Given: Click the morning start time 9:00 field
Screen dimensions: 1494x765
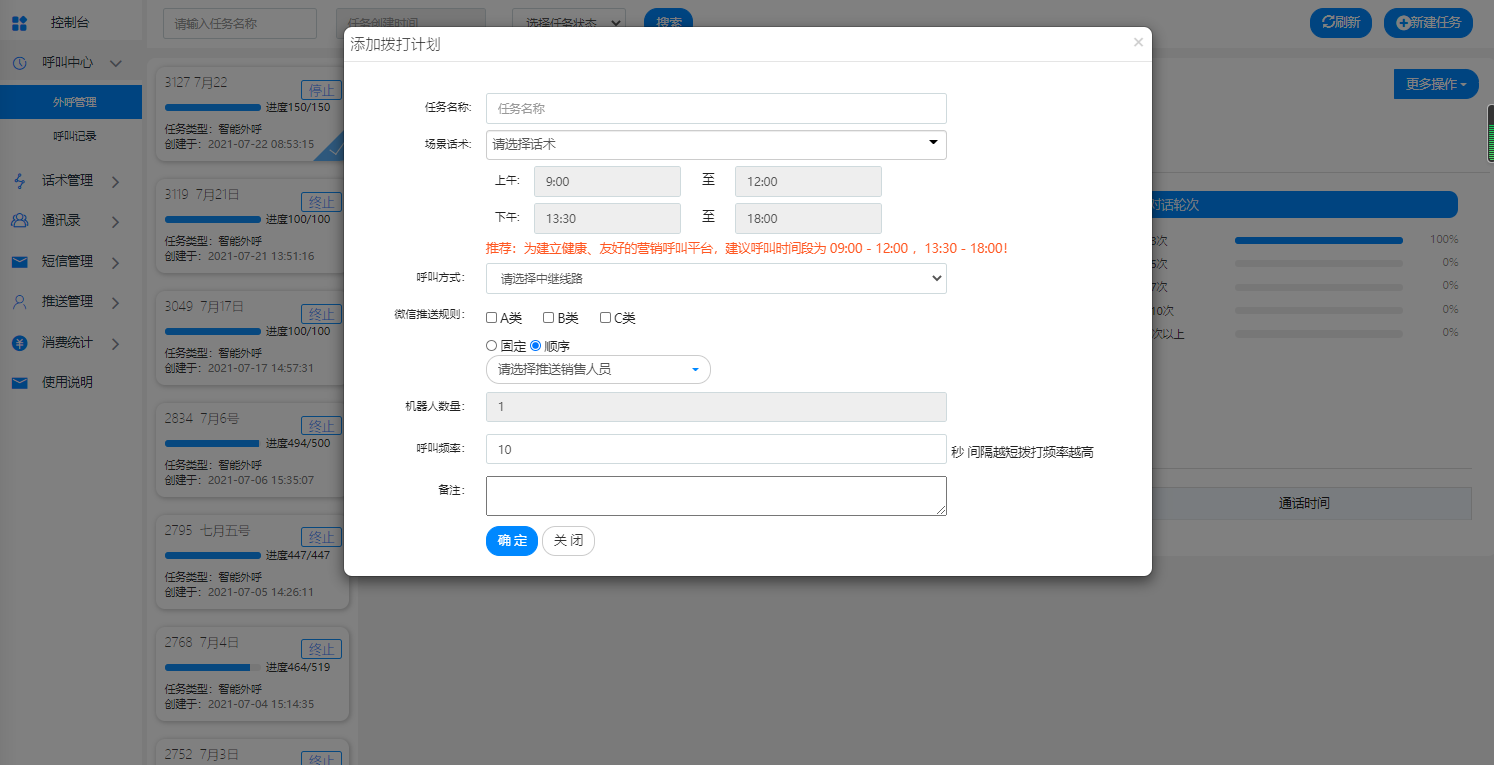Looking at the screenshot, I should pyautogui.click(x=608, y=182).
